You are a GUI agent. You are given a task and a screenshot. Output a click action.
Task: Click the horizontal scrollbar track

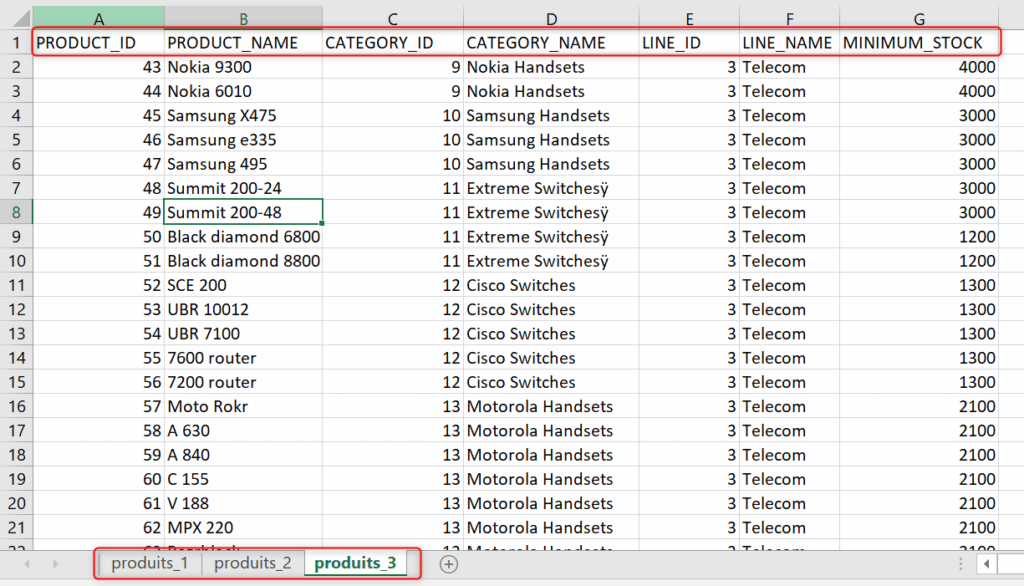1010,564
